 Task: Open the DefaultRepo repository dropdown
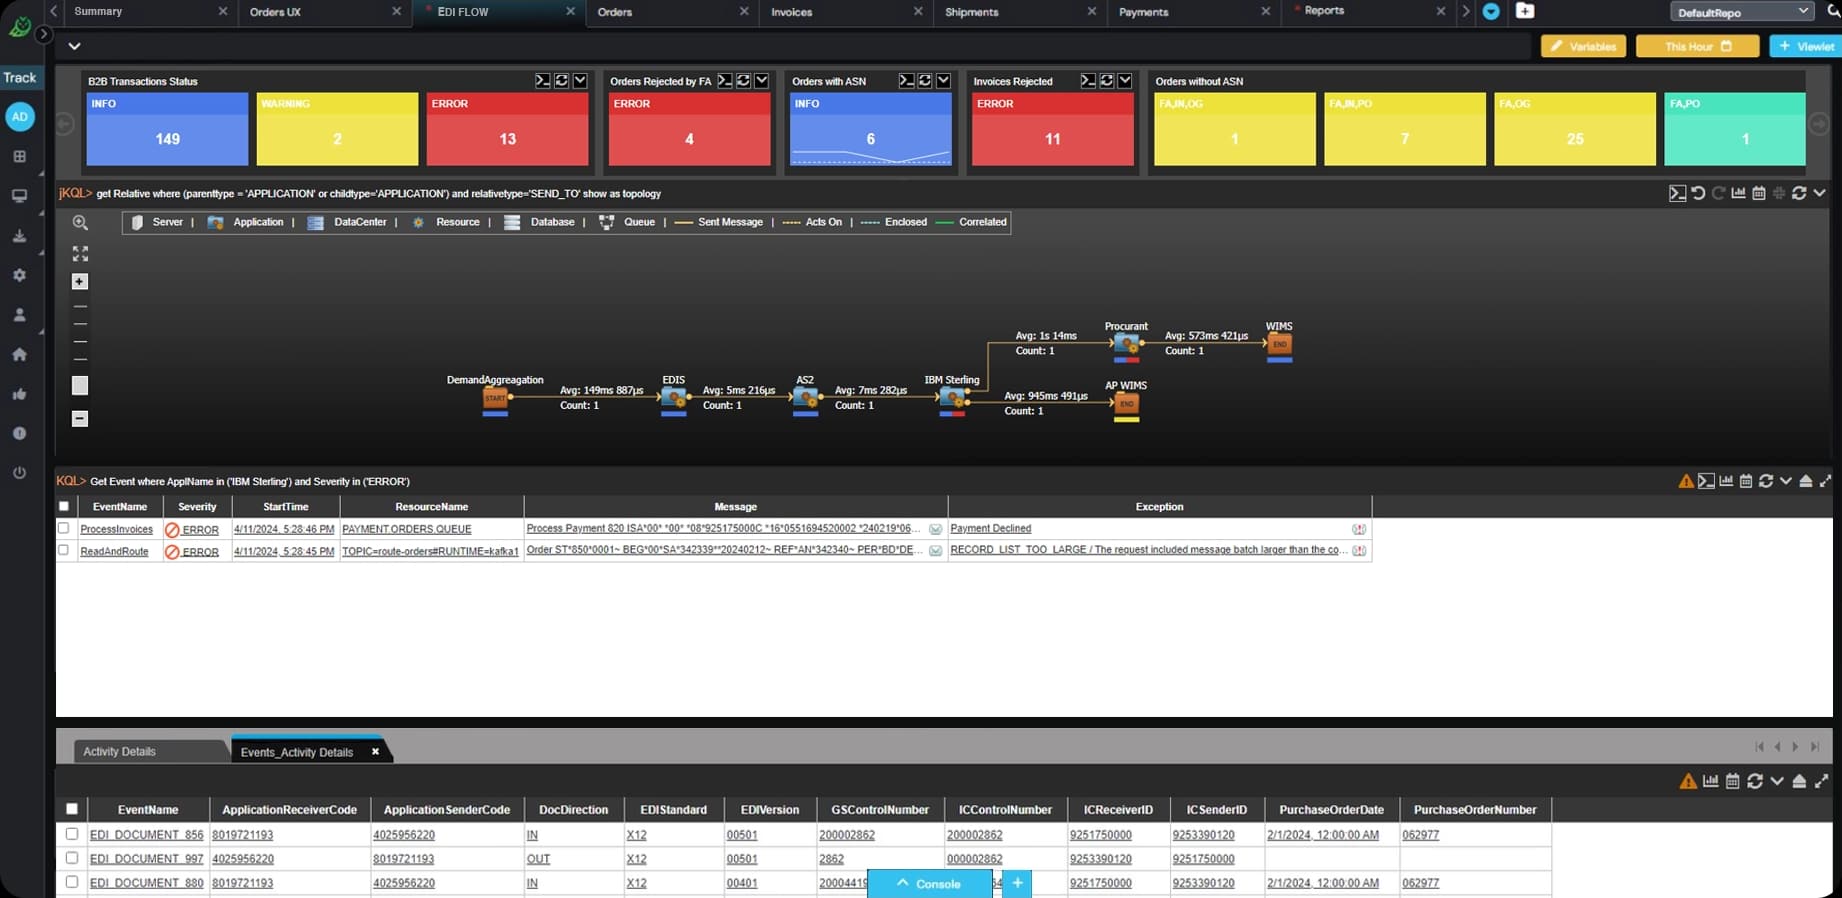tap(1741, 12)
